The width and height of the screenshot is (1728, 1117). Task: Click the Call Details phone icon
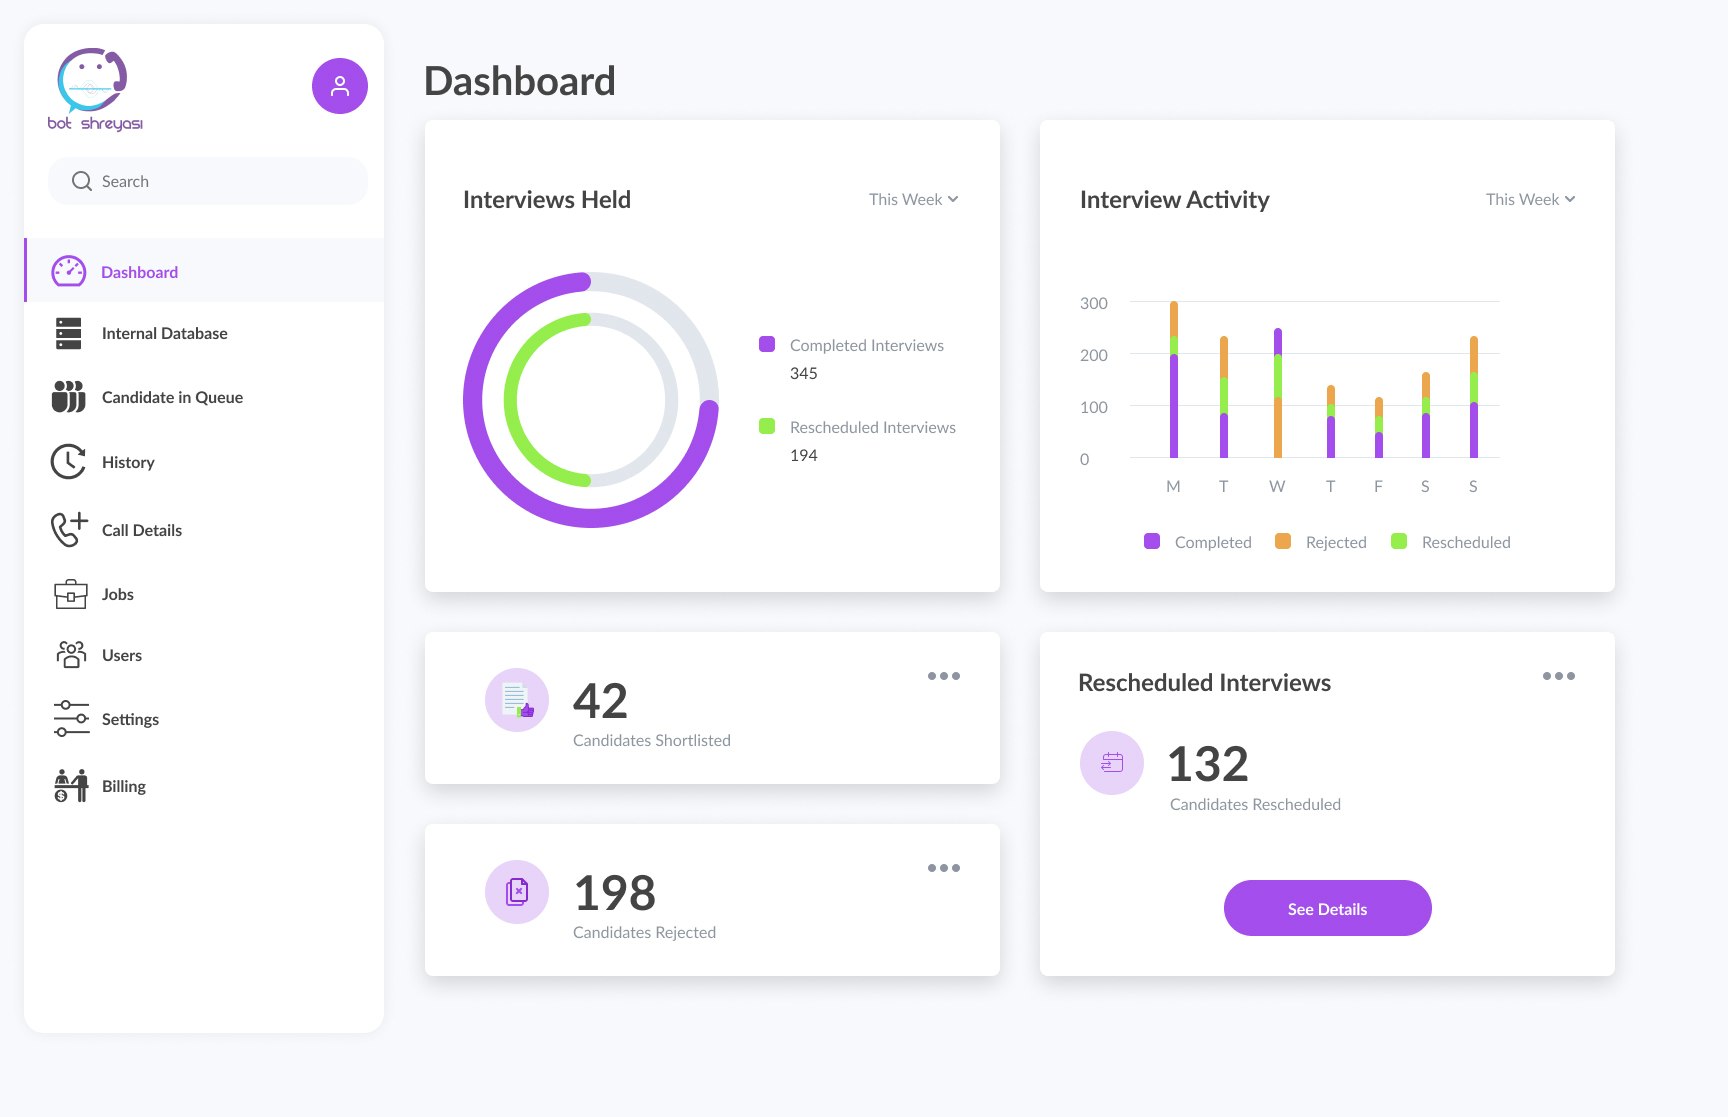click(x=69, y=529)
